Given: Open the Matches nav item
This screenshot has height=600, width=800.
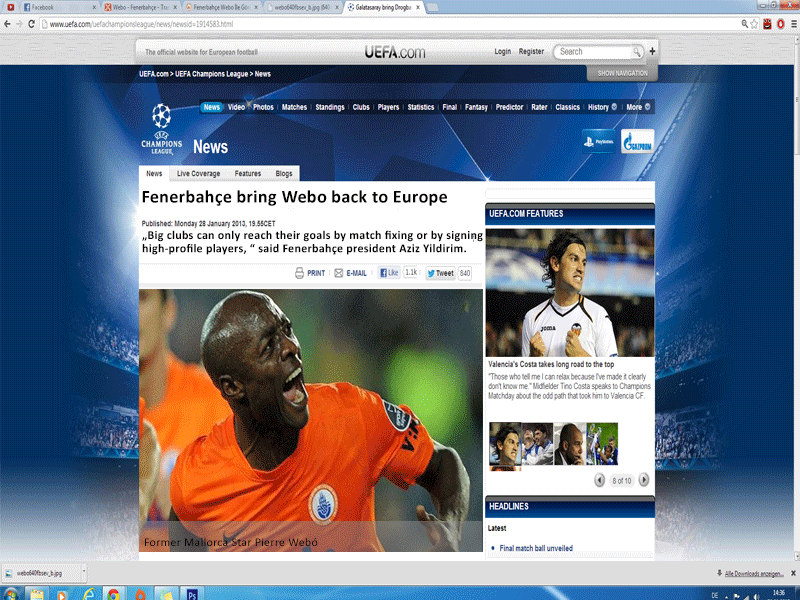Looking at the screenshot, I should tap(294, 107).
